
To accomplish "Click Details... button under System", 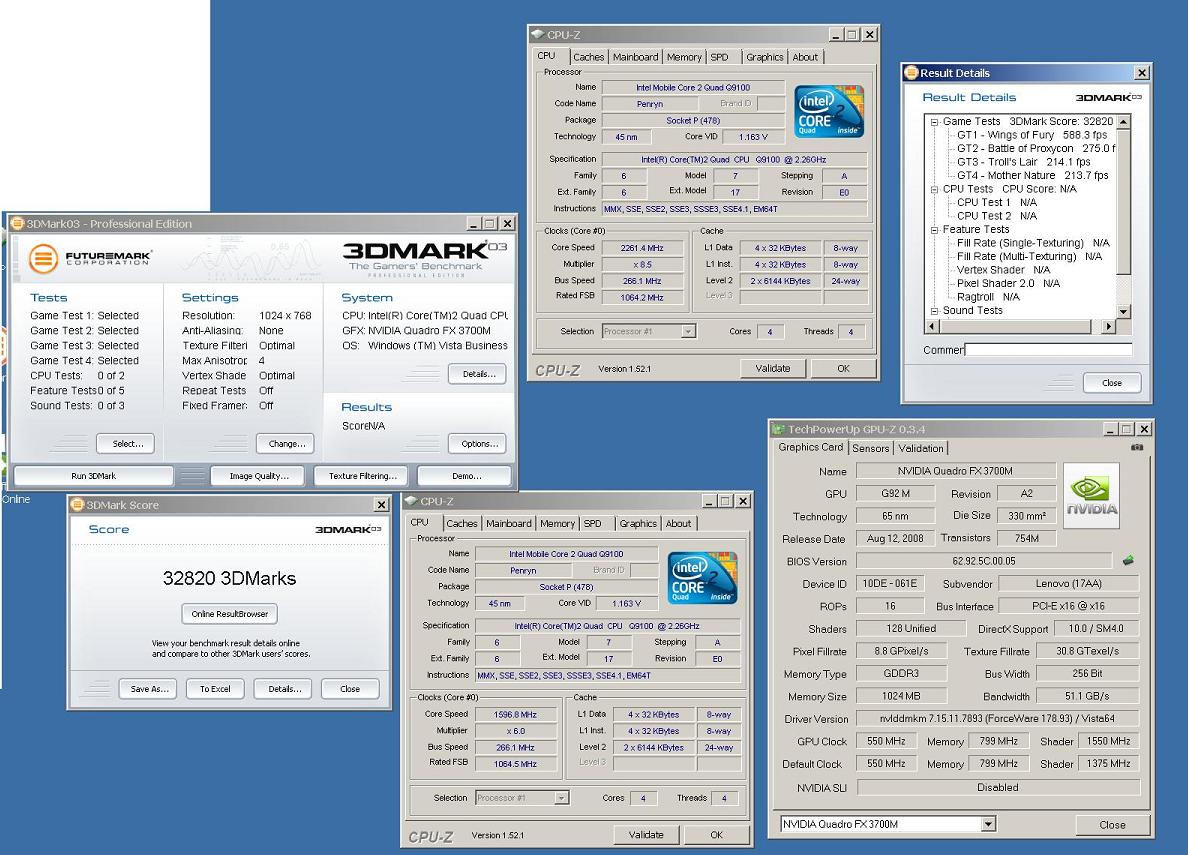I will [478, 374].
